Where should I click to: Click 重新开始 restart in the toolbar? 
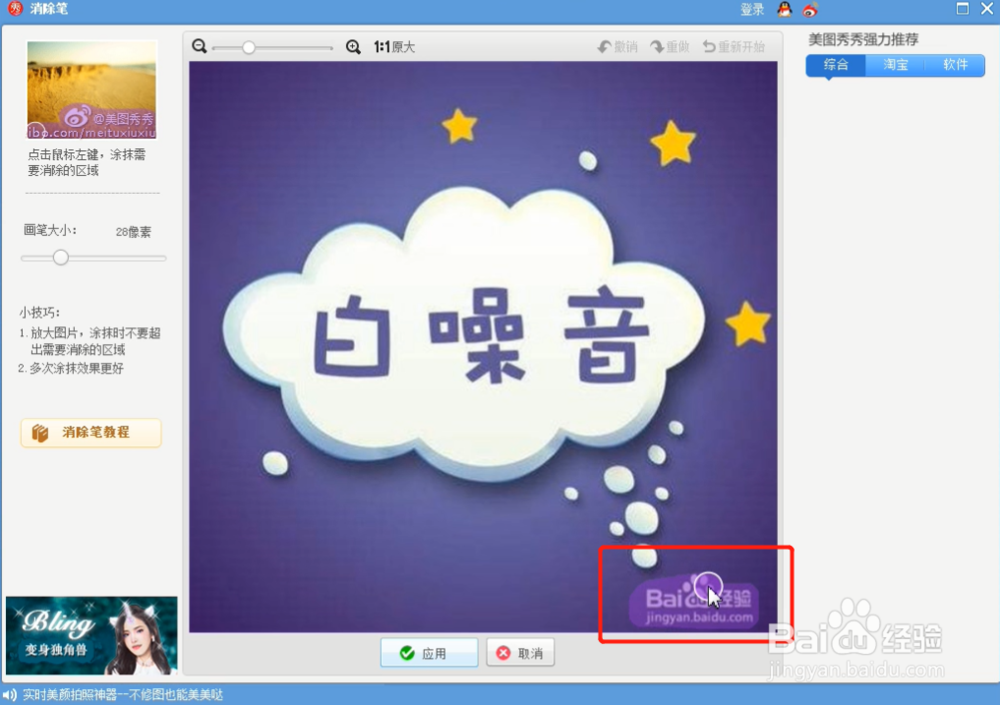[733, 47]
